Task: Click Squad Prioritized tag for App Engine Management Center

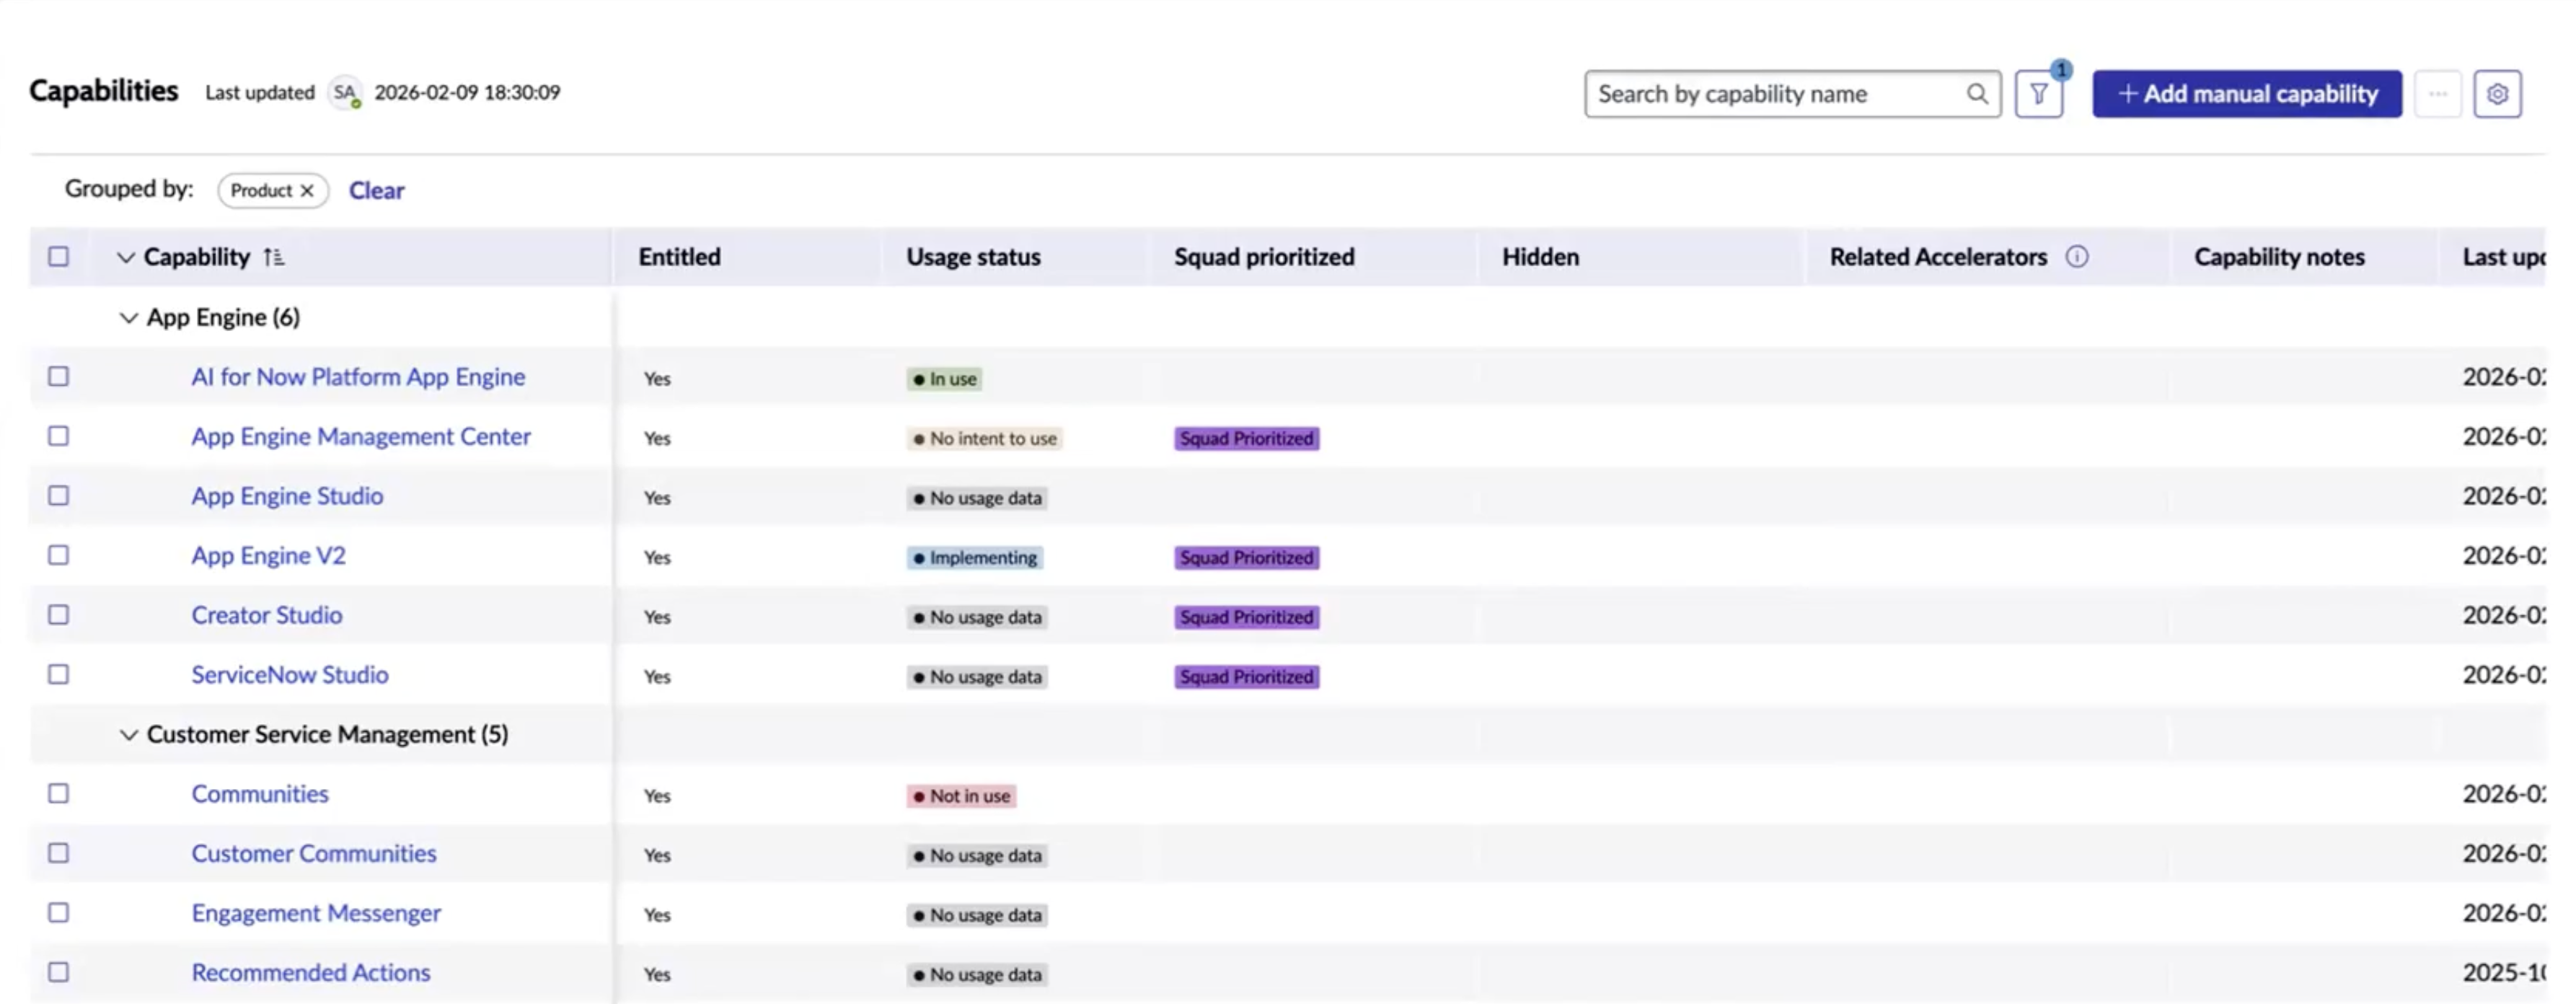Action: click(x=1246, y=438)
